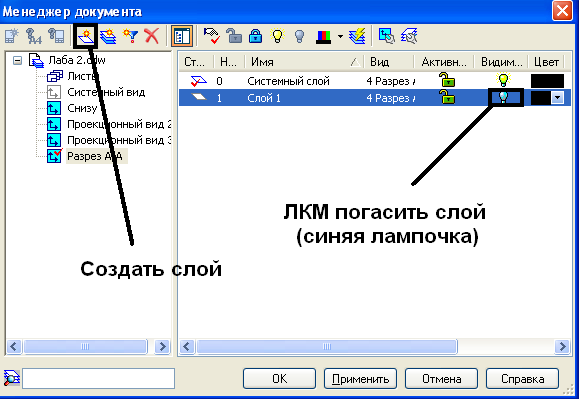Select the Системный слой row name
This screenshot has height=399, width=585.
click(288, 81)
